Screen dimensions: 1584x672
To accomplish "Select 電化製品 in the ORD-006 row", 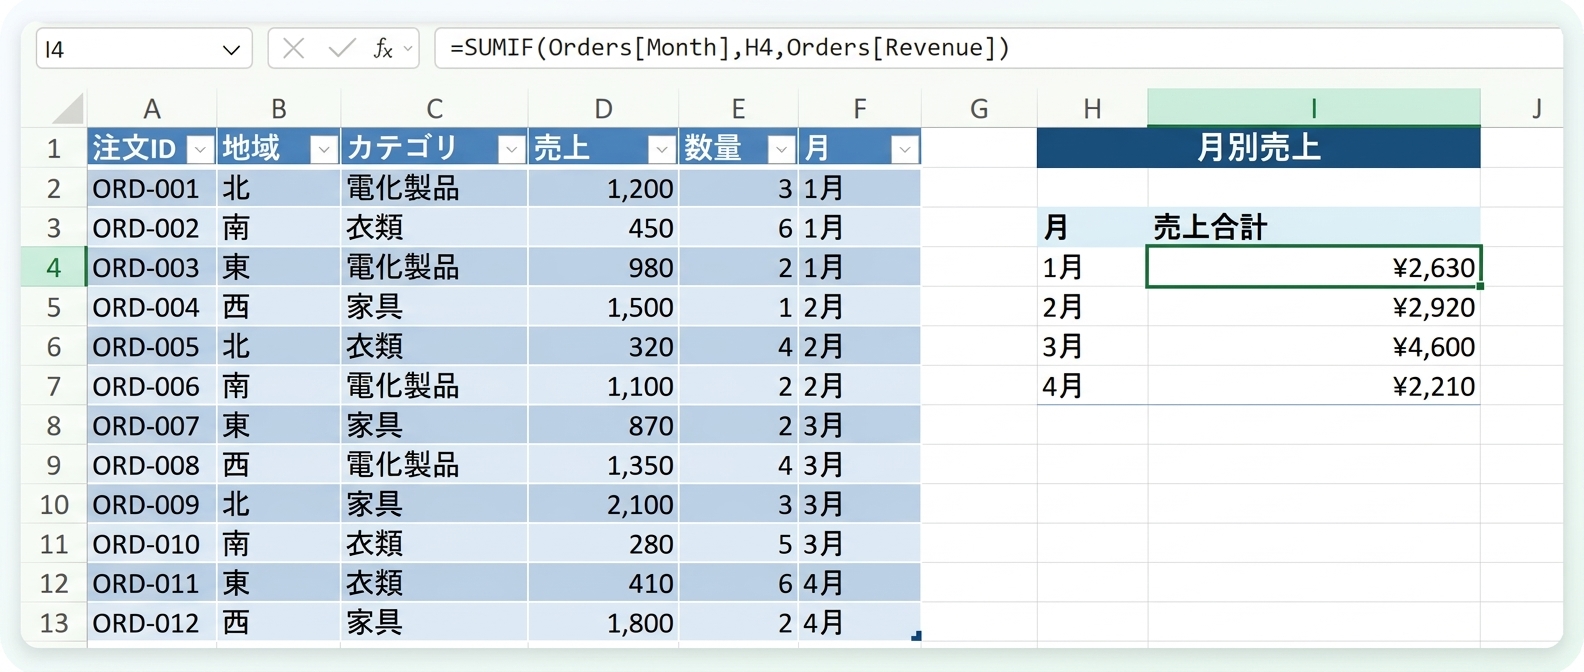I will click(434, 386).
